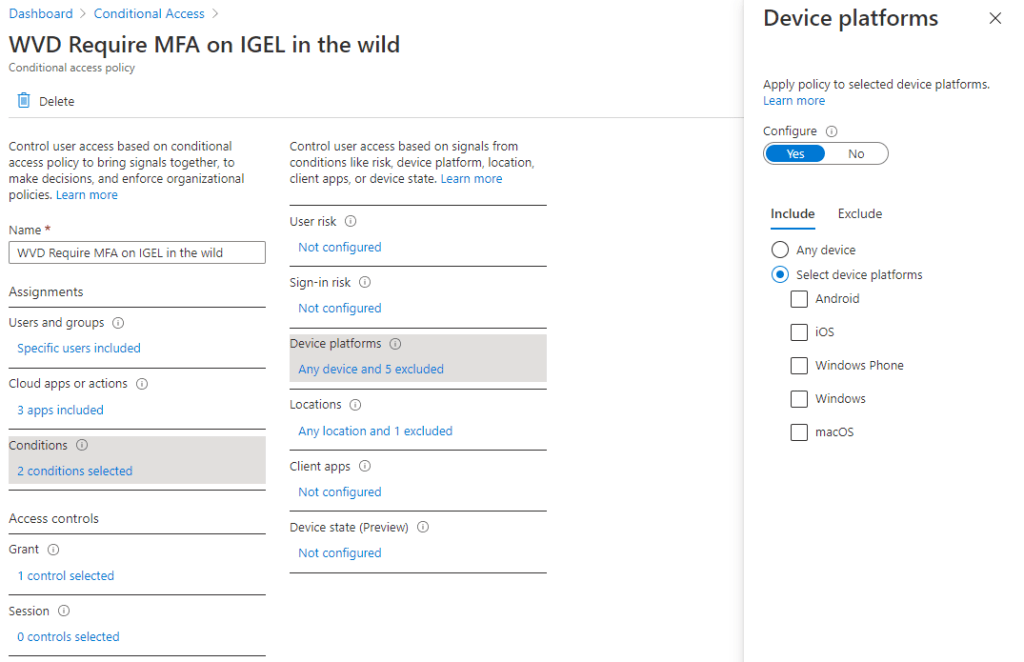Select the Any device radio button
Viewport: 1024px width, 662px height.
coord(780,250)
